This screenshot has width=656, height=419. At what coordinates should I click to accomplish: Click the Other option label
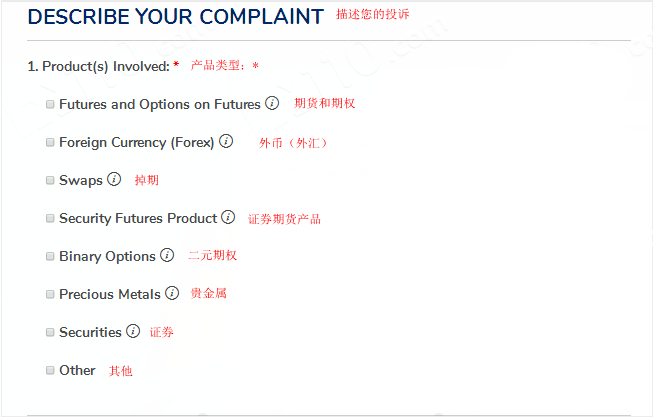click(x=77, y=370)
